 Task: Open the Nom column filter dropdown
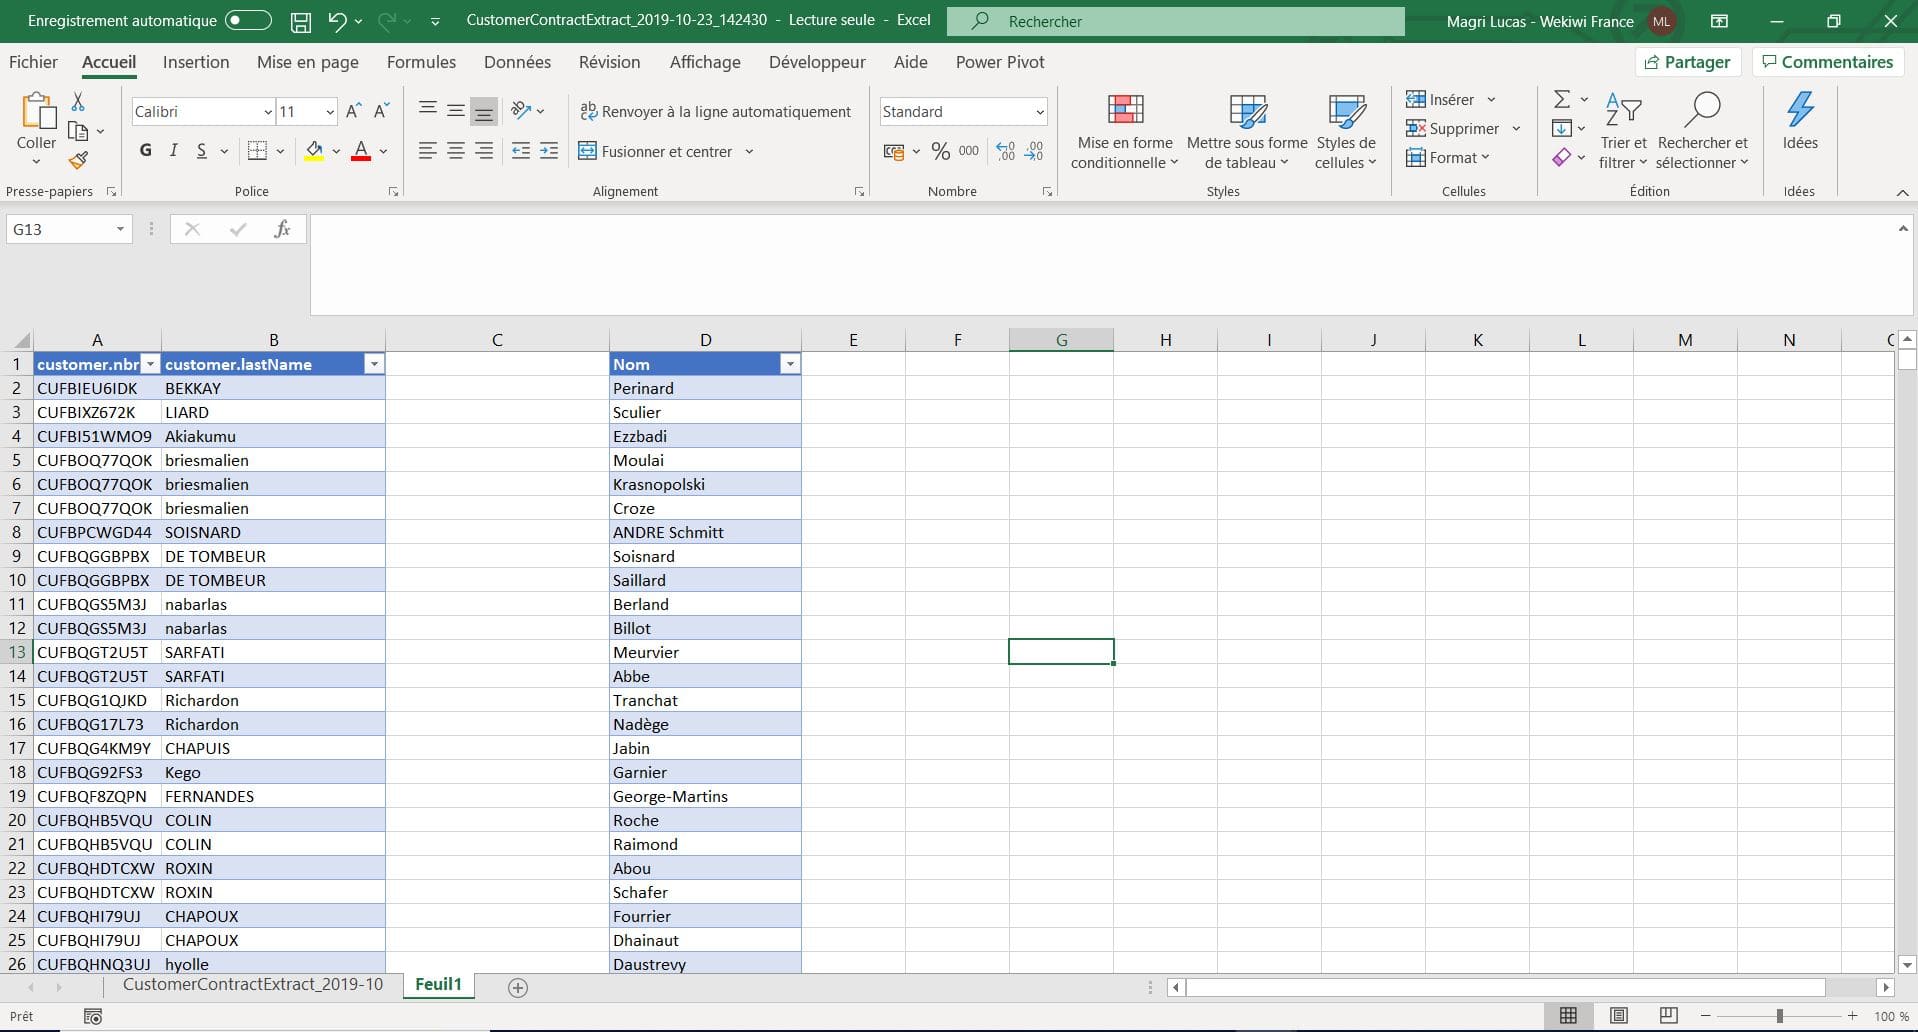pos(790,365)
